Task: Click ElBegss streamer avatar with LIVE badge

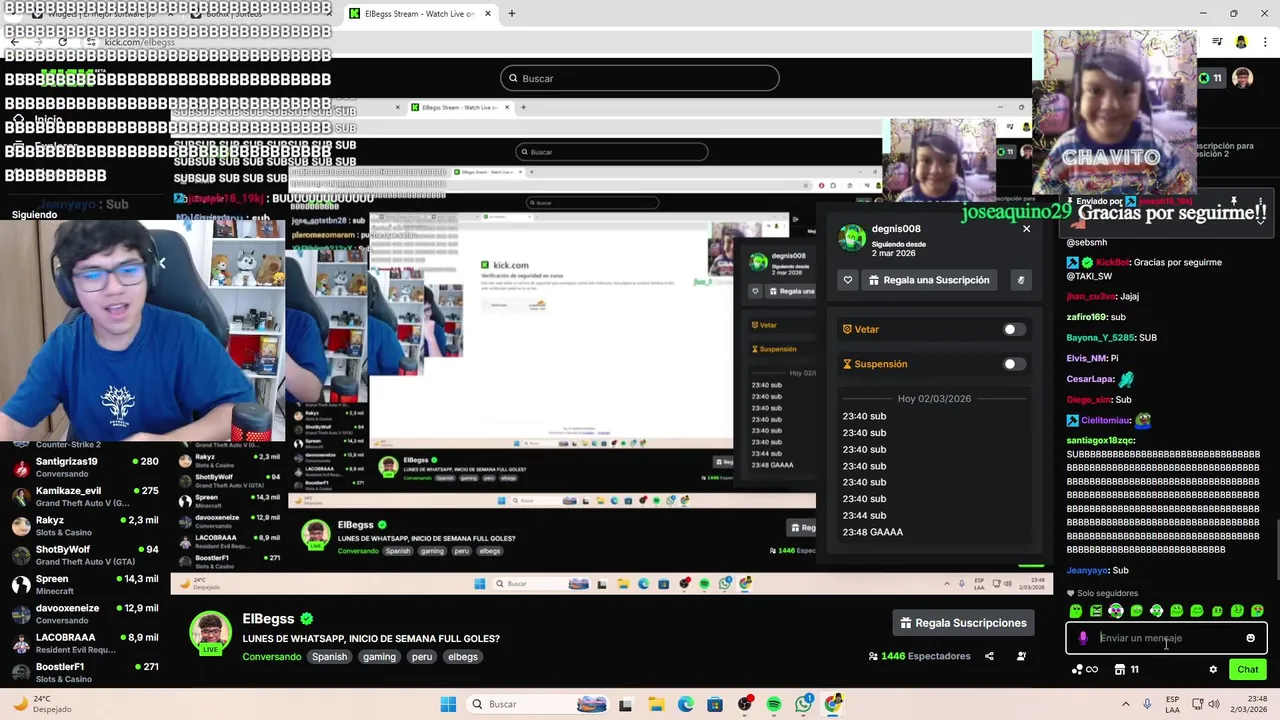Action: coord(210,634)
